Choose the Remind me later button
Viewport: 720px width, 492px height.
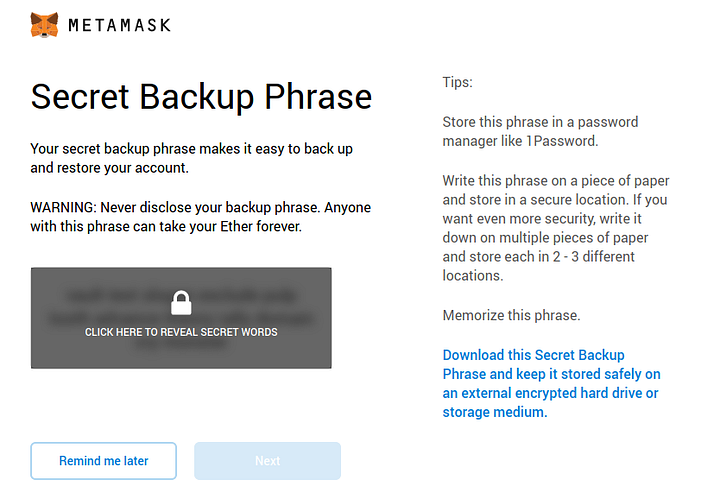tap(104, 461)
